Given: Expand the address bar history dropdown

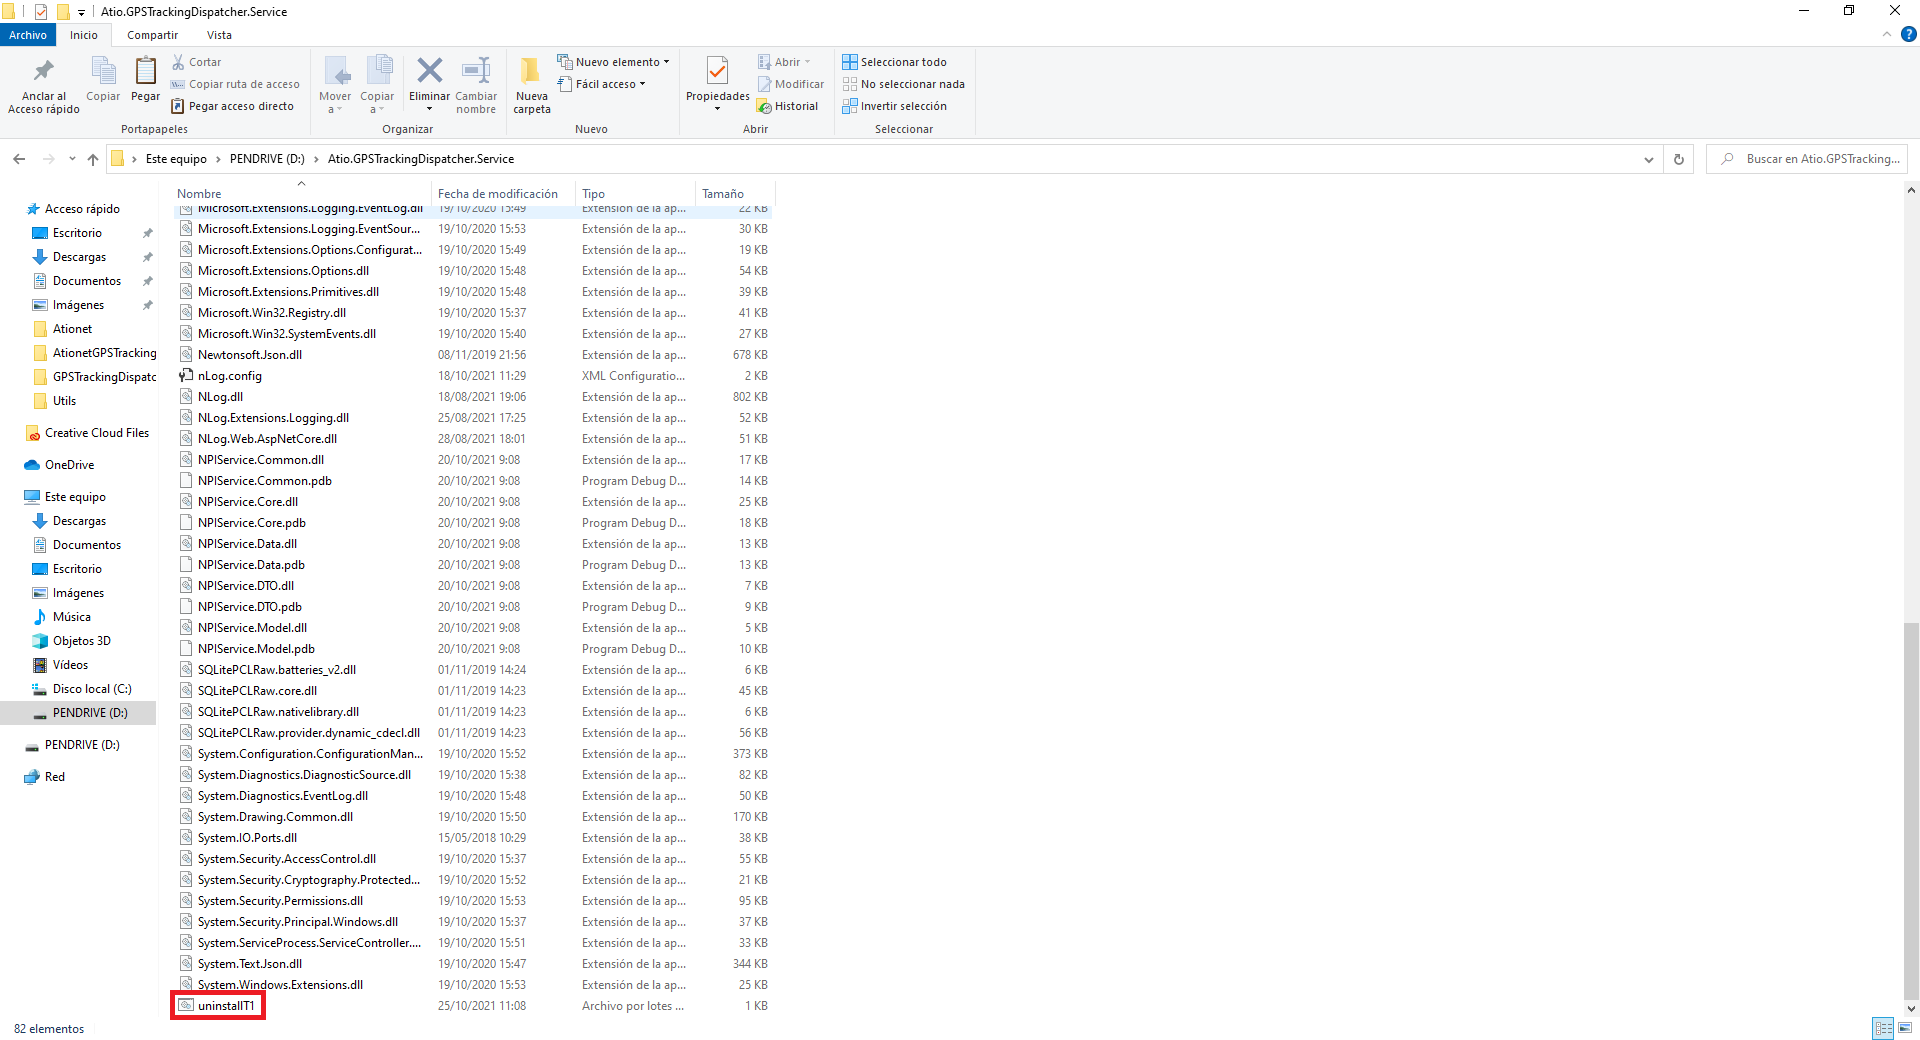Looking at the screenshot, I should (x=1649, y=159).
